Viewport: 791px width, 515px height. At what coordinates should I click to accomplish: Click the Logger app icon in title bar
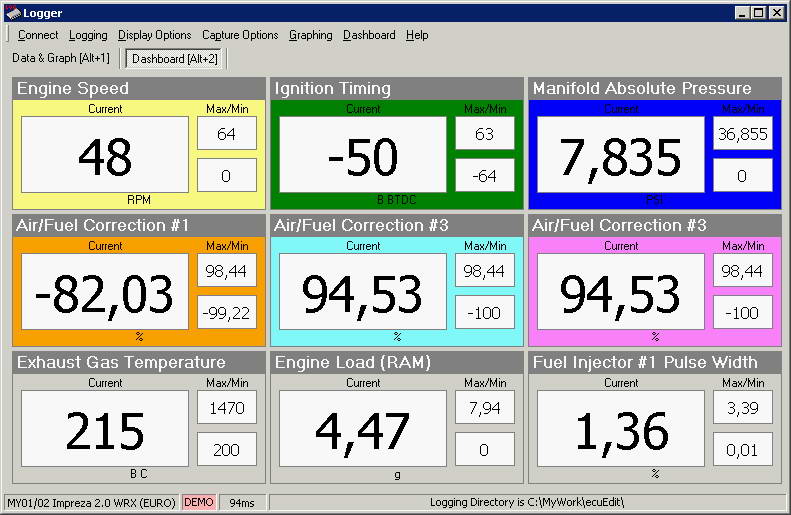tap(12, 13)
